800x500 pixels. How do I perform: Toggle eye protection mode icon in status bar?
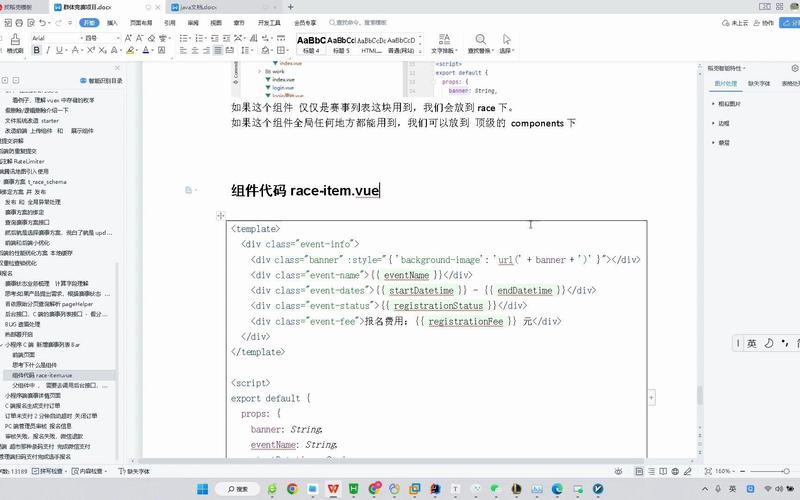pos(618,471)
